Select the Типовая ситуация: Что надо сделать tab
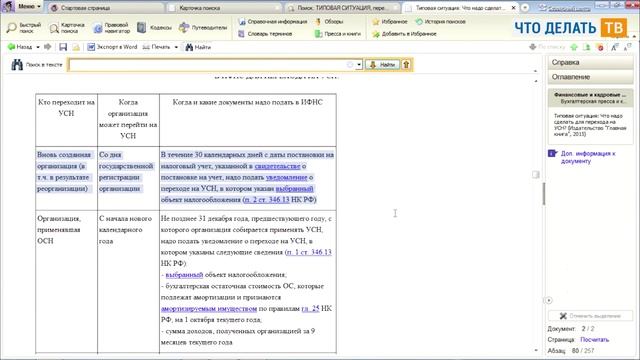Image resolution: width=640 pixels, height=360 pixels. coord(459,8)
